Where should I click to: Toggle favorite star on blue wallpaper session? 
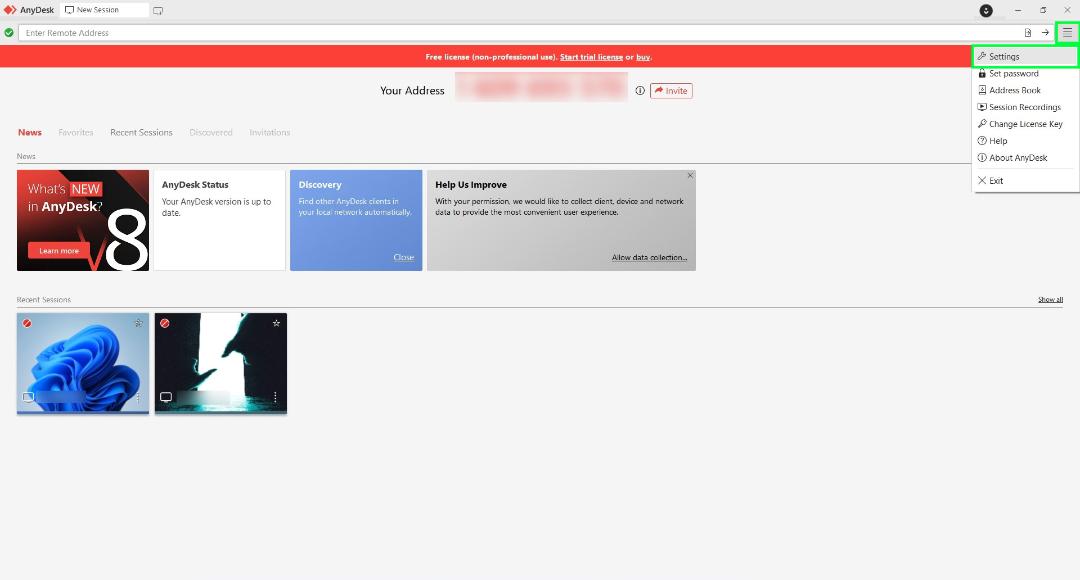tap(138, 323)
